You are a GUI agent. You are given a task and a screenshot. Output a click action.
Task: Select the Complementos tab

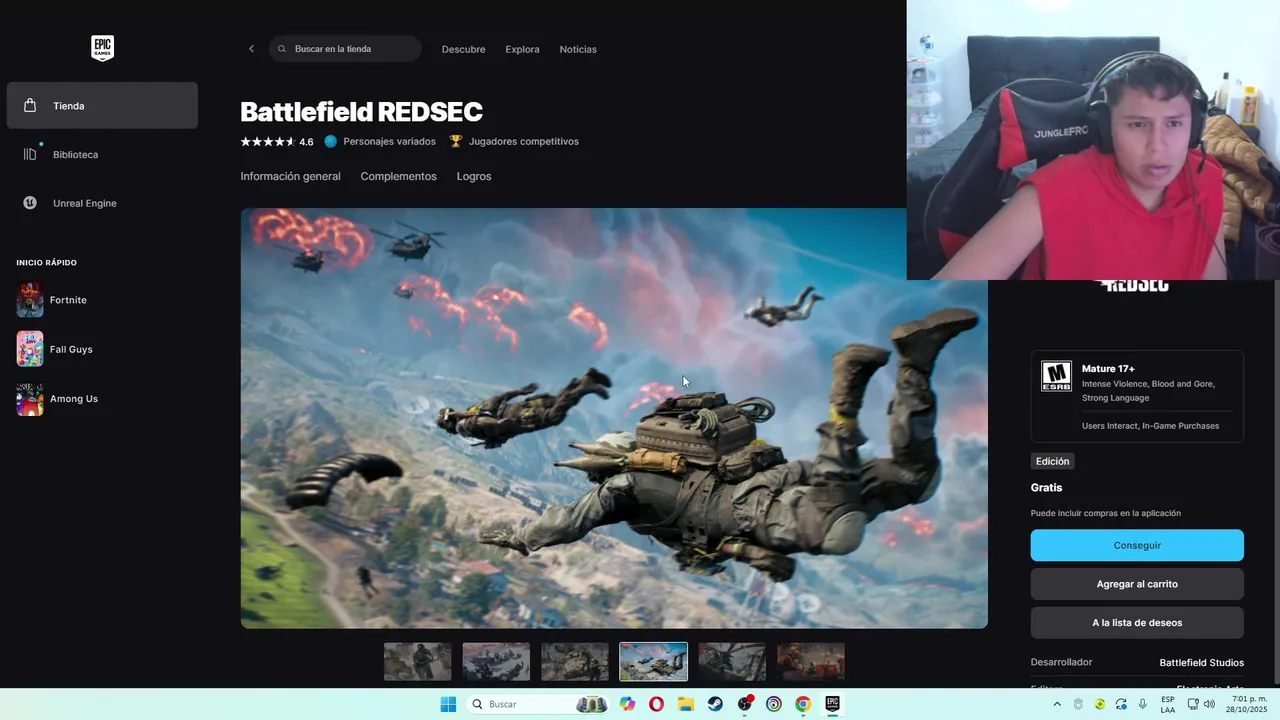pyautogui.click(x=398, y=176)
